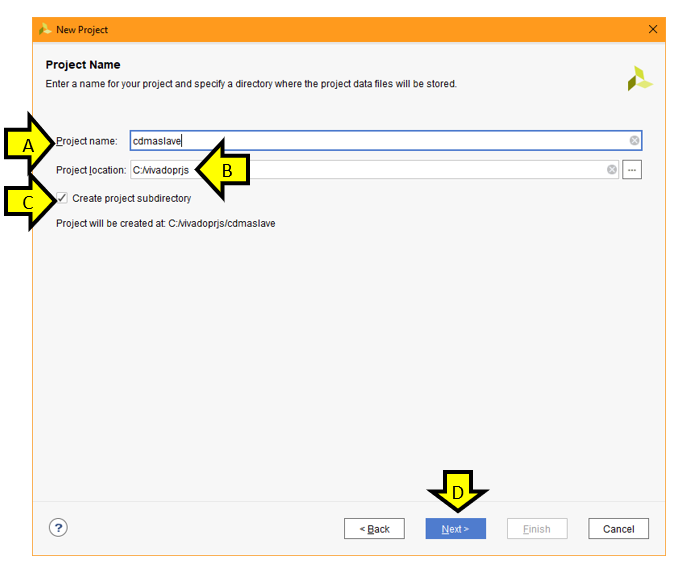Viewport: 673px width, 563px height.
Task: Click the yellow arrow labeled B
Action: pyautogui.click(x=223, y=170)
